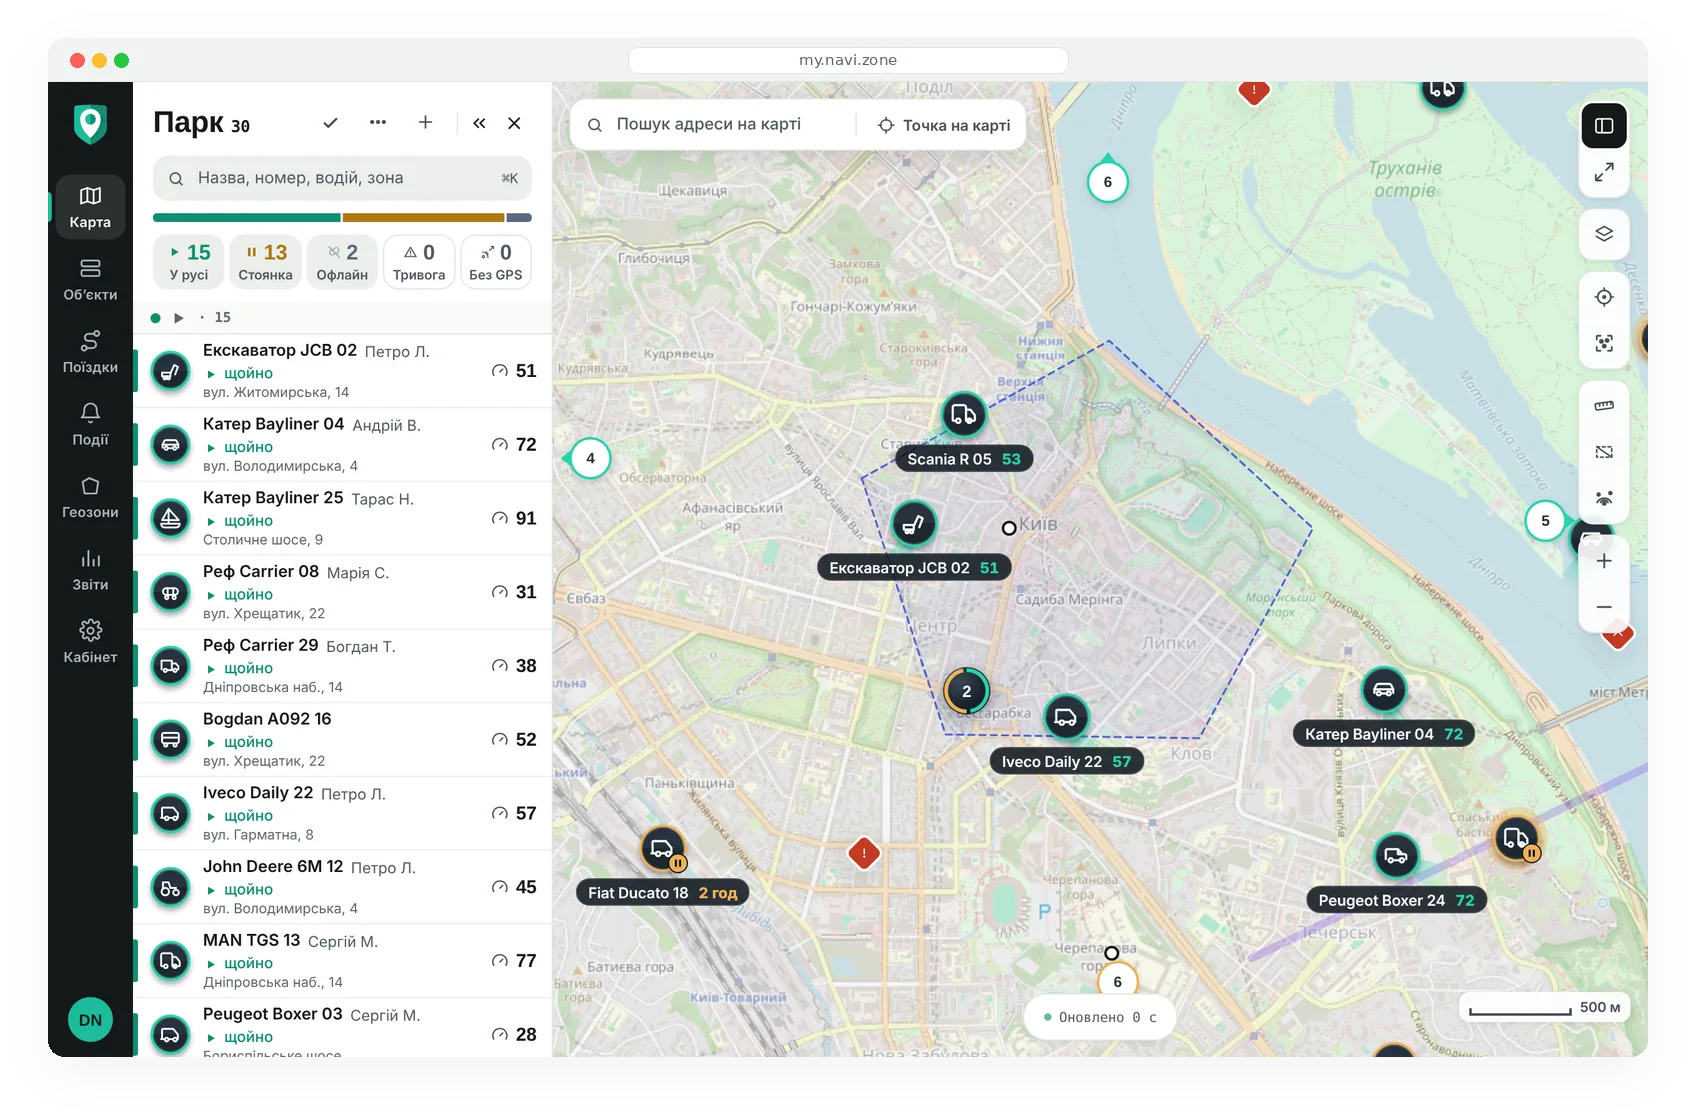Select Bogdan A092 16 in list
Screen dimensions: 1696x1115
click(342, 739)
